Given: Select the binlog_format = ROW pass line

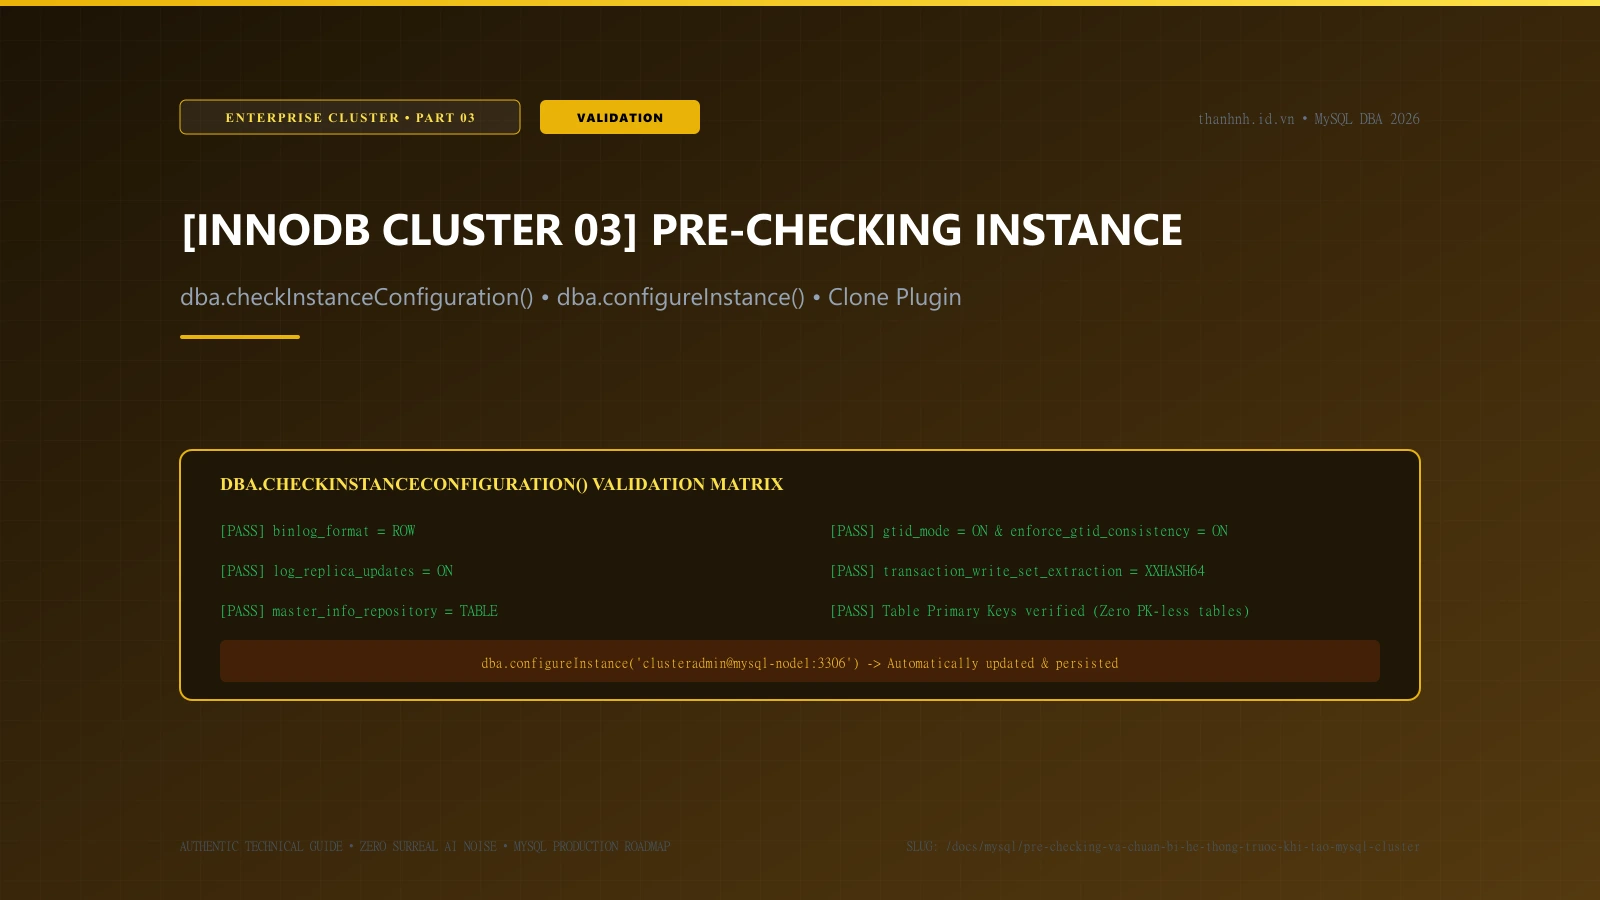Looking at the screenshot, I should [x=318, y=531].
